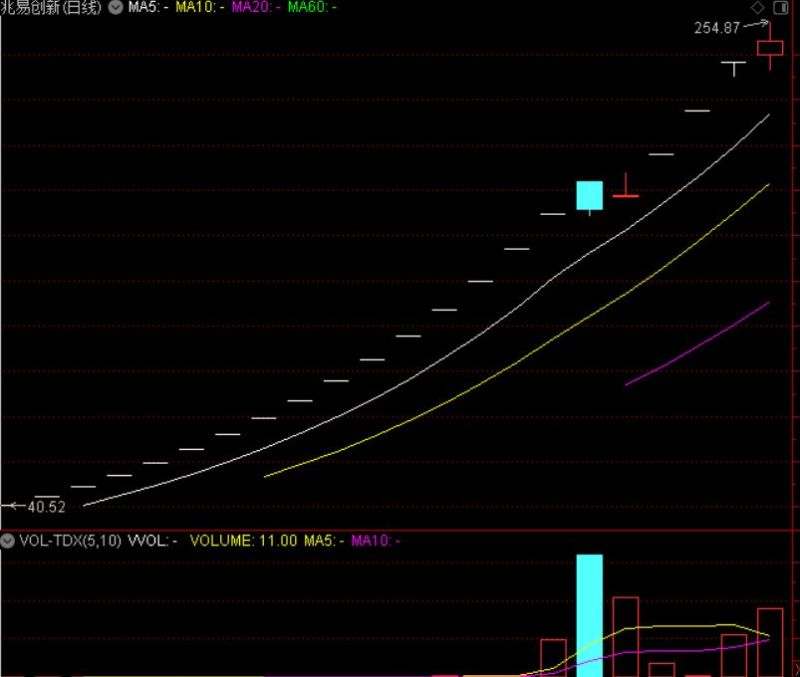Click the large cyan candlestick body
Image resolution: width=800 pixels, height=677 pixels.
pyautogui.click(x=590, y=195)
